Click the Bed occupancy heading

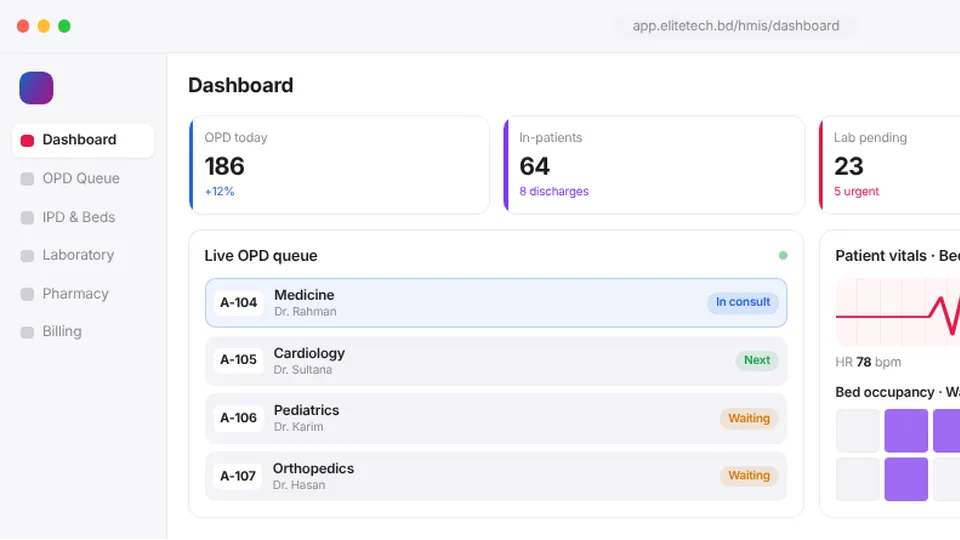898,392
